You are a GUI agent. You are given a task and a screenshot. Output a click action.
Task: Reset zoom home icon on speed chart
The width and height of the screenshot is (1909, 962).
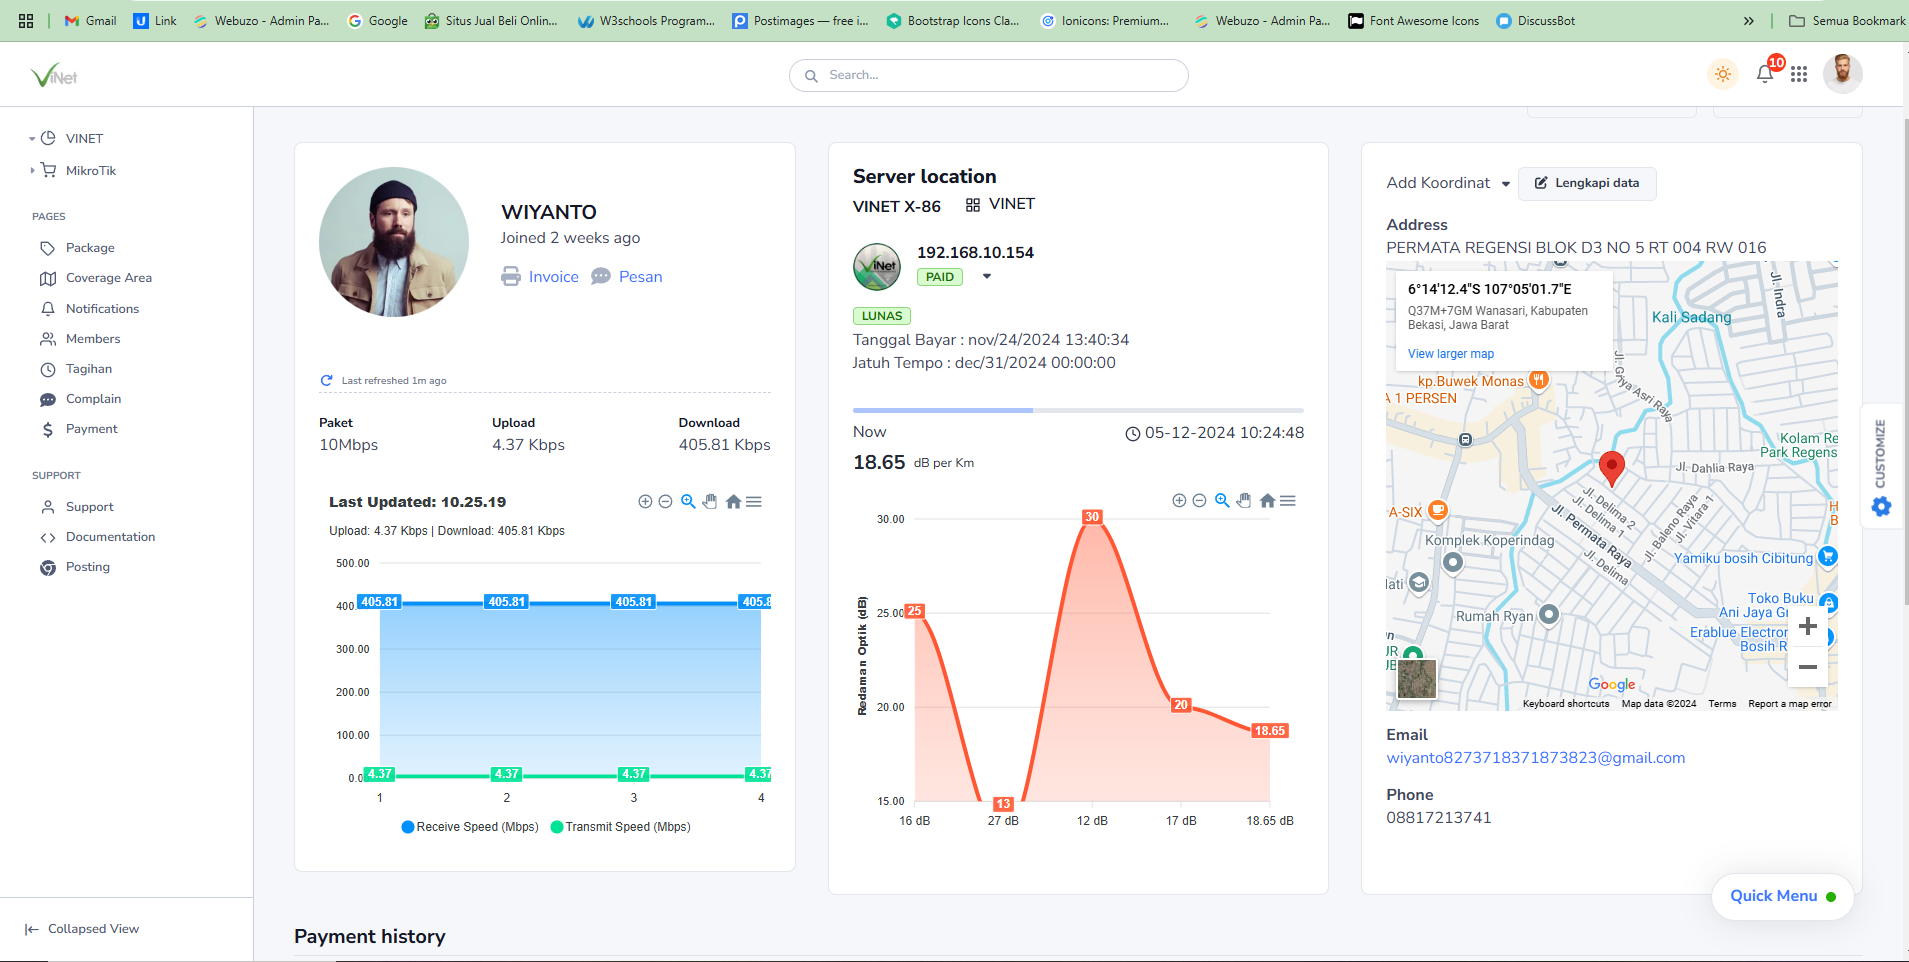pos(733,502)
